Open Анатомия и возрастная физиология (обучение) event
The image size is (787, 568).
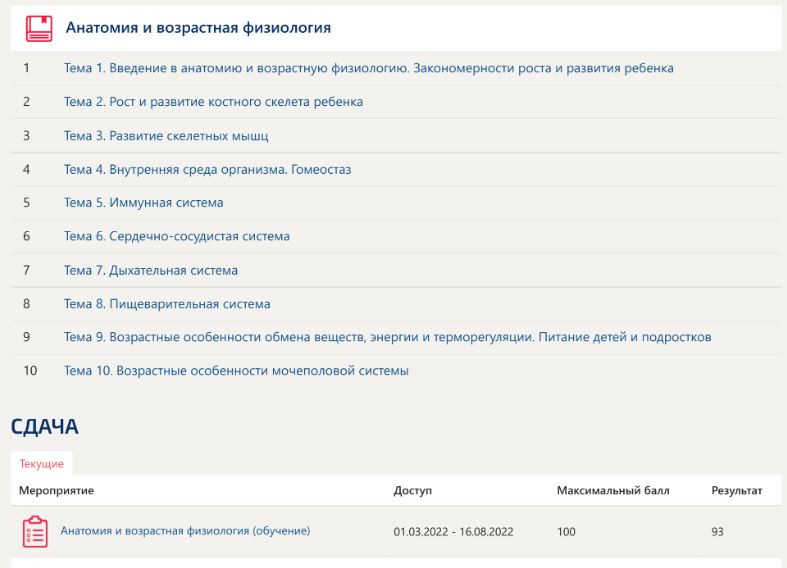[185, 531]
